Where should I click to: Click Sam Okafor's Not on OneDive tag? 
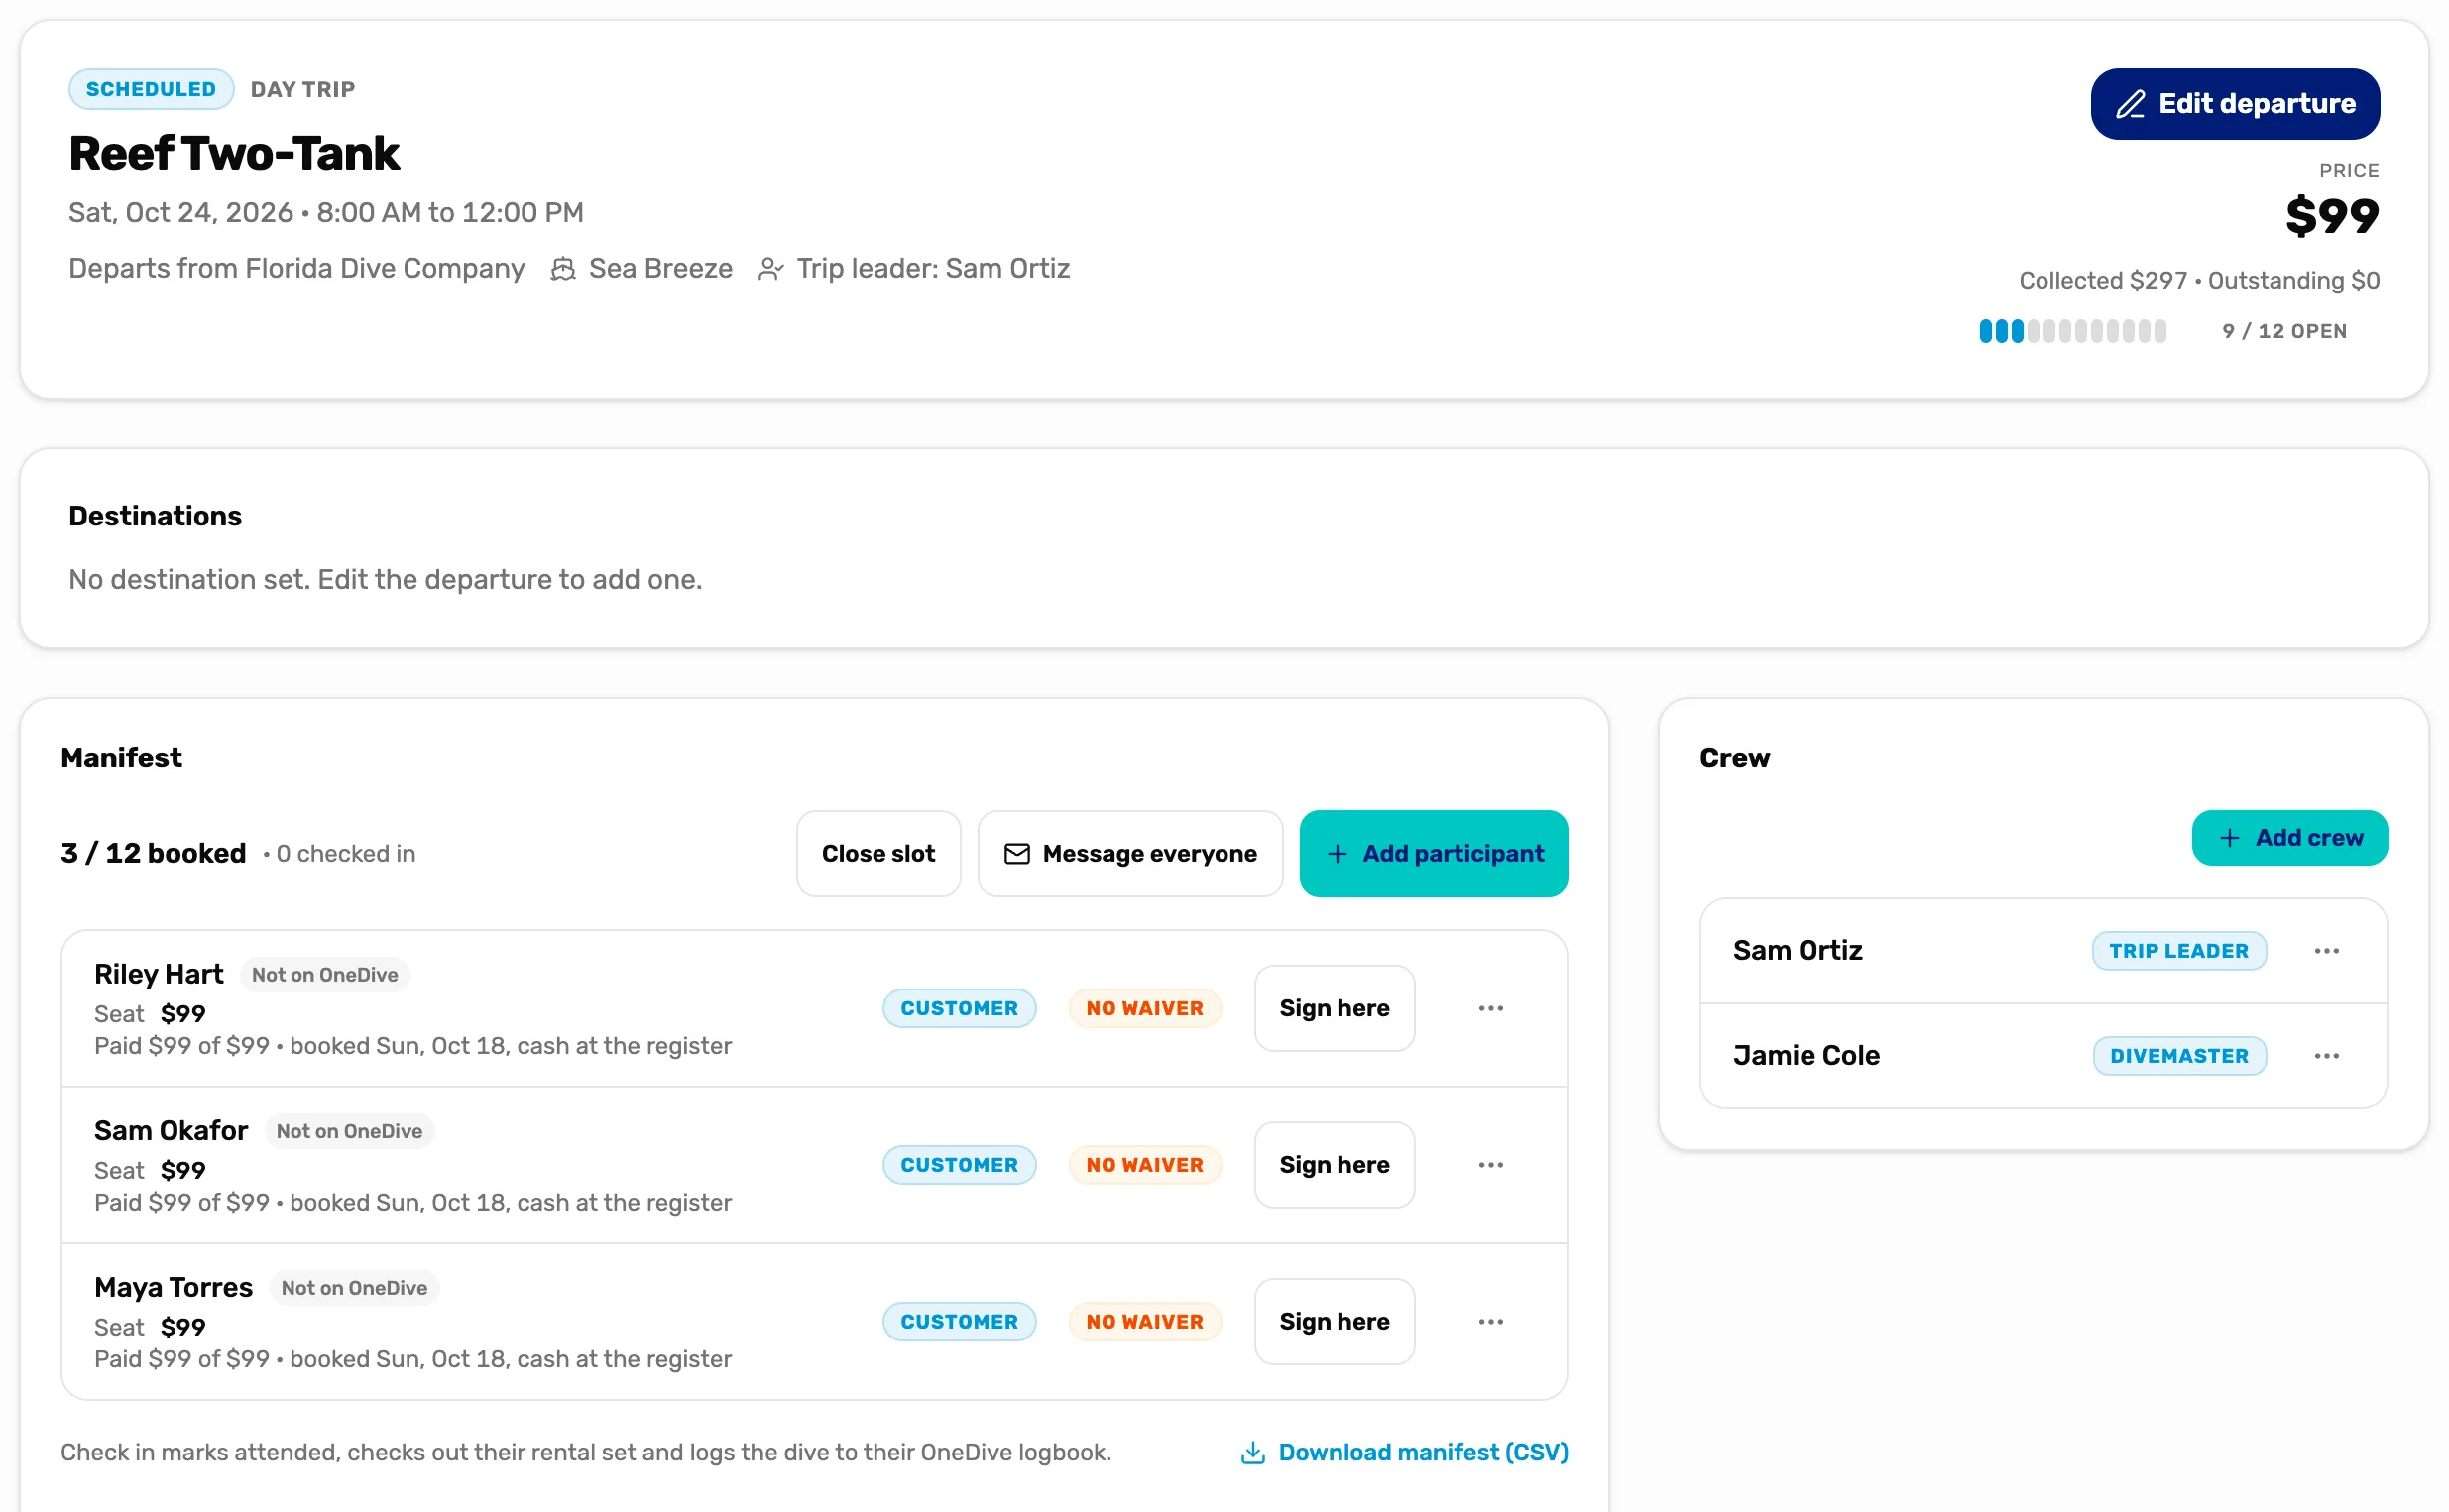point(349,1132)
